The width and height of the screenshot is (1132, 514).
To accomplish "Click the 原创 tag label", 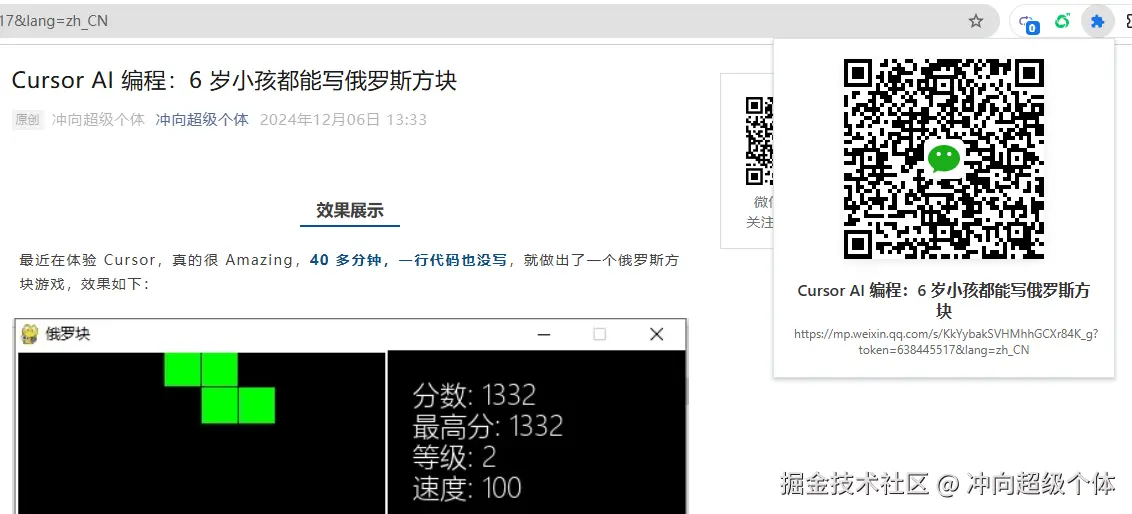I will point(27,120).
